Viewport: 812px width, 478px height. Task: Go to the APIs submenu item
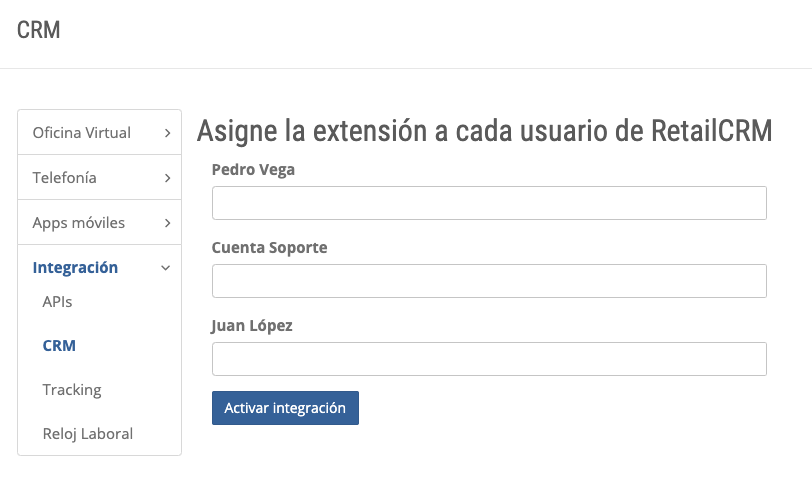click(x=57, y=302)
